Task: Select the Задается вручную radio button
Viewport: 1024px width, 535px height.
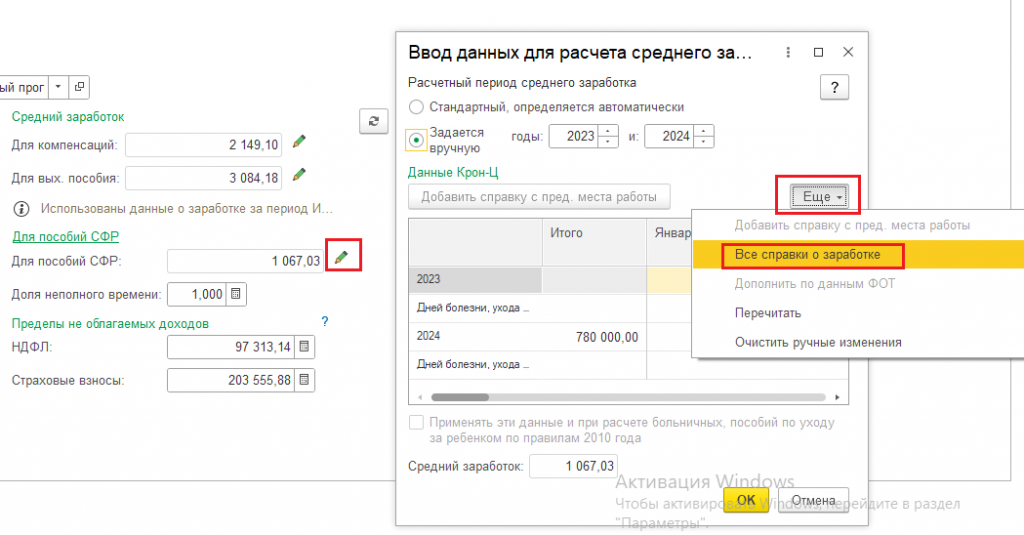Action: coord(416,139)
